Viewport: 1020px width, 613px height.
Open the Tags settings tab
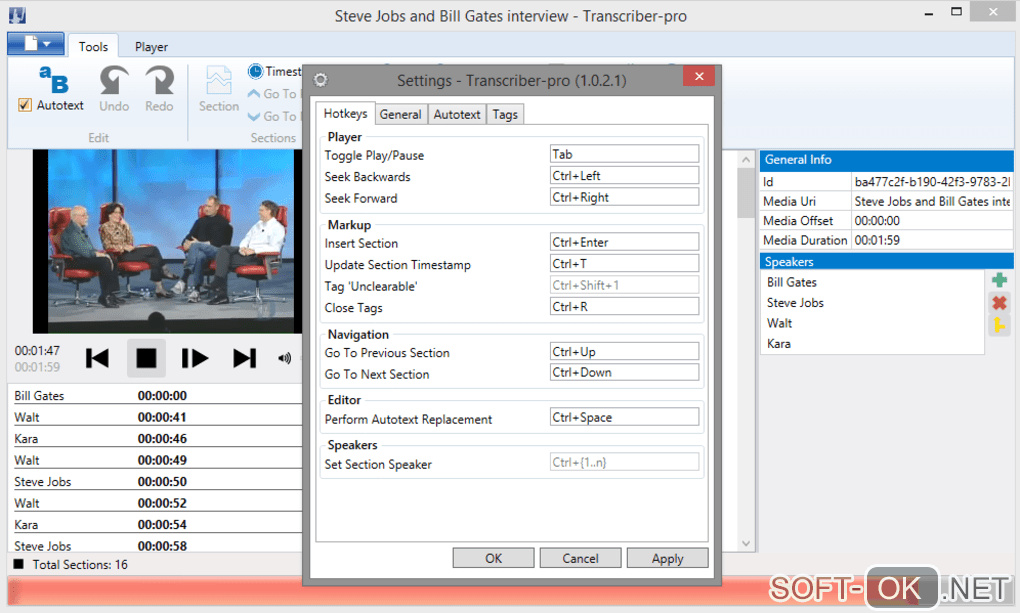[505, 115]
